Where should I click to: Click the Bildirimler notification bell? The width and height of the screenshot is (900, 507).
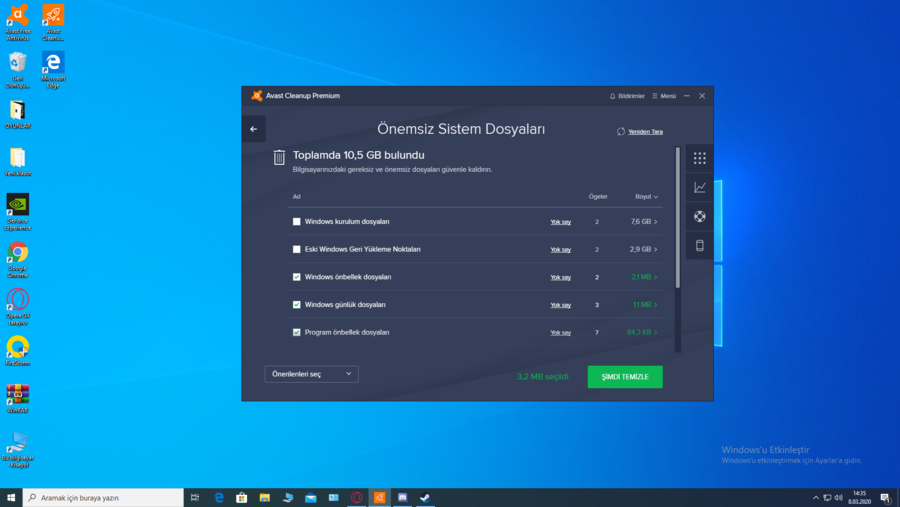click(627, 96)
